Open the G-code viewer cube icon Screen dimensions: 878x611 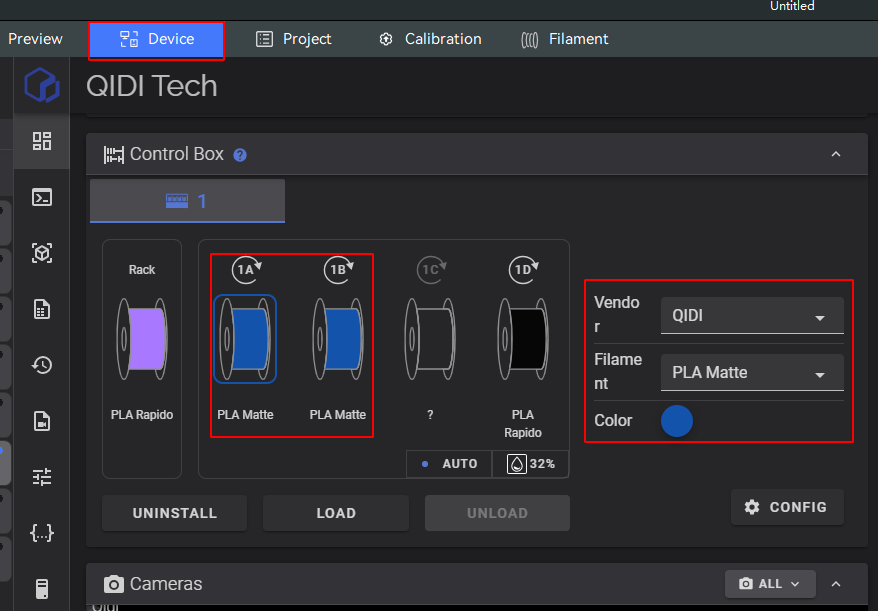point(42,253)
